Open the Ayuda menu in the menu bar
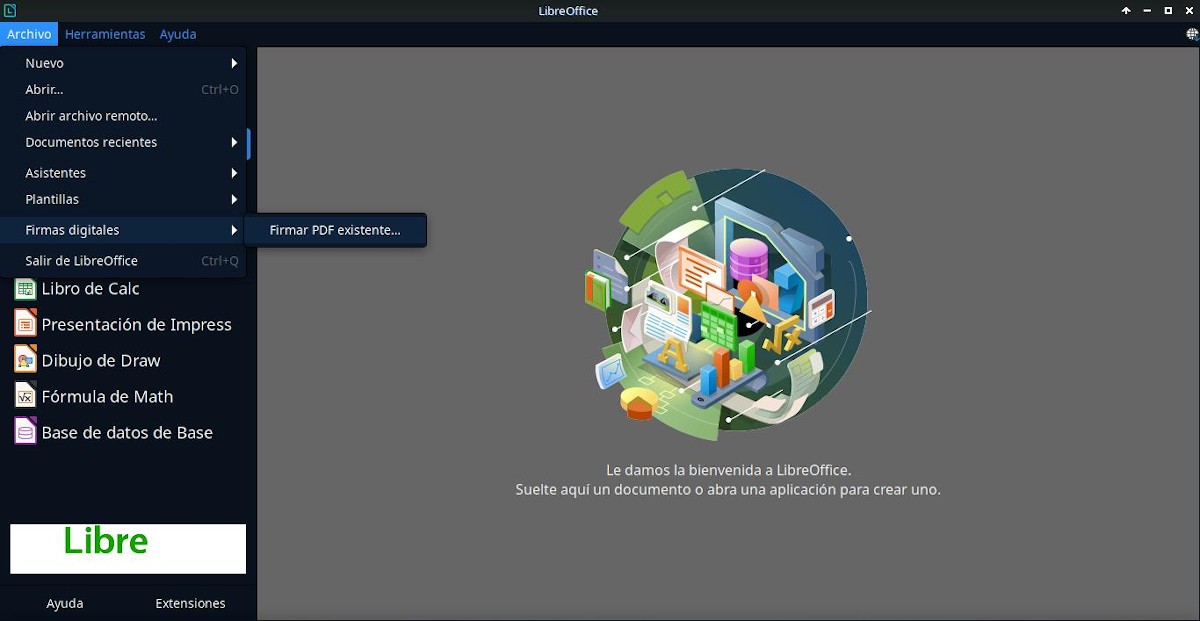Screen dimensions: 1200x621 tap(178, 34)
